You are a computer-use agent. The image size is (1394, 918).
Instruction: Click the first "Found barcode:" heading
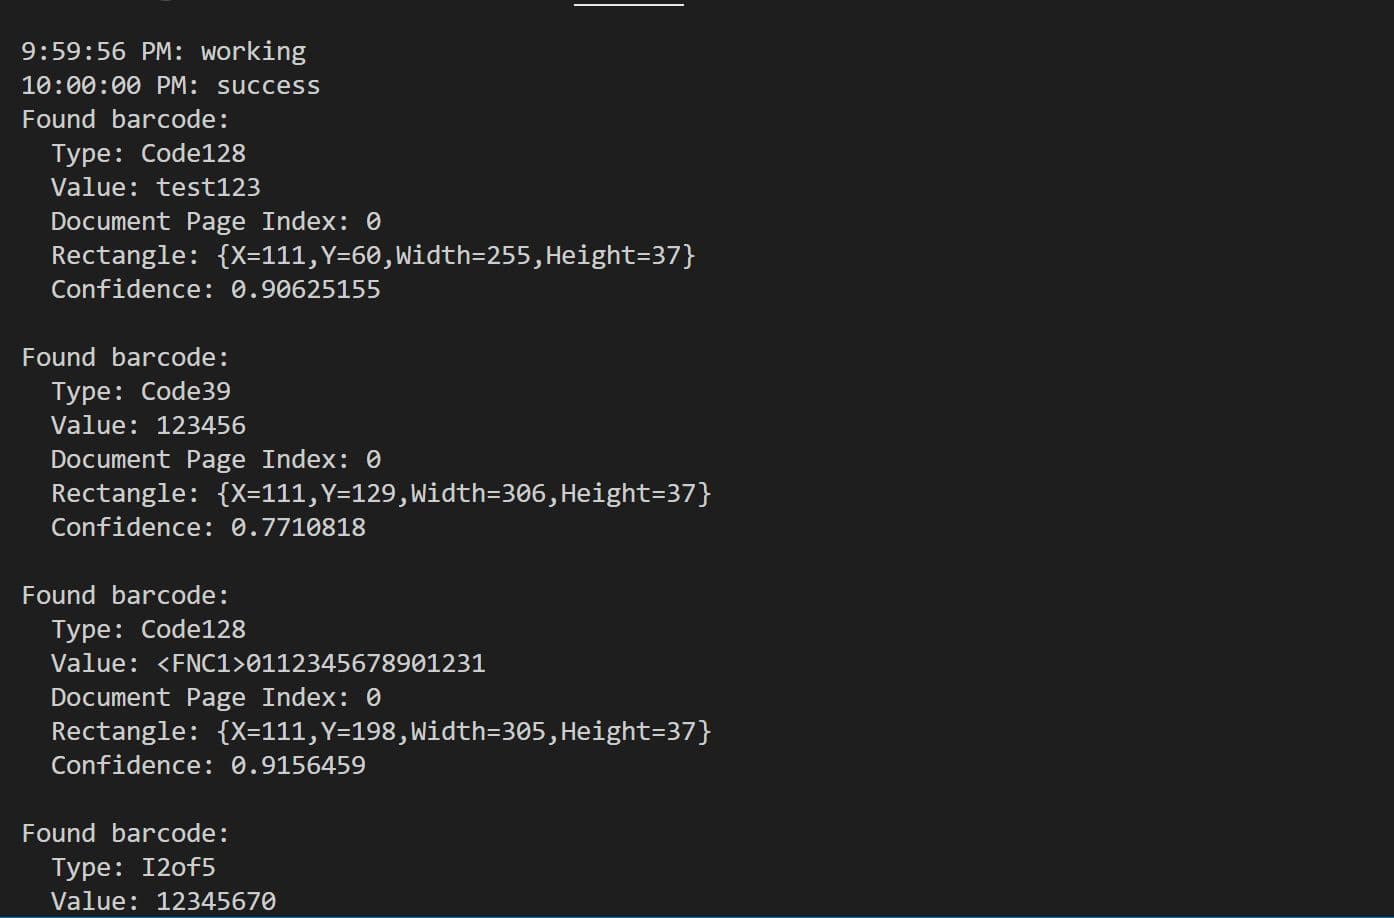point(125,119)
